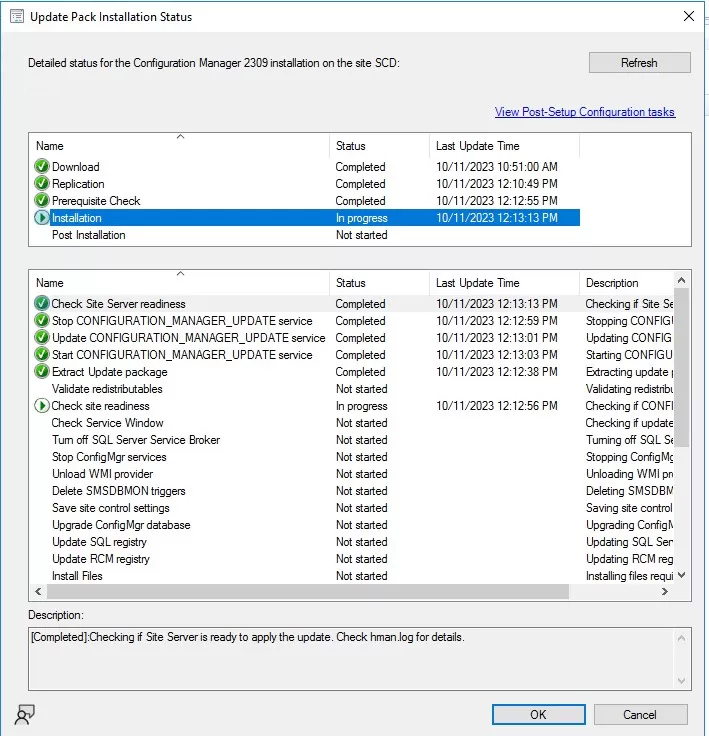Click the lower list horizontal scrollbar thumb
This screenshot has width=709, height=736.
tap(308, 591)
